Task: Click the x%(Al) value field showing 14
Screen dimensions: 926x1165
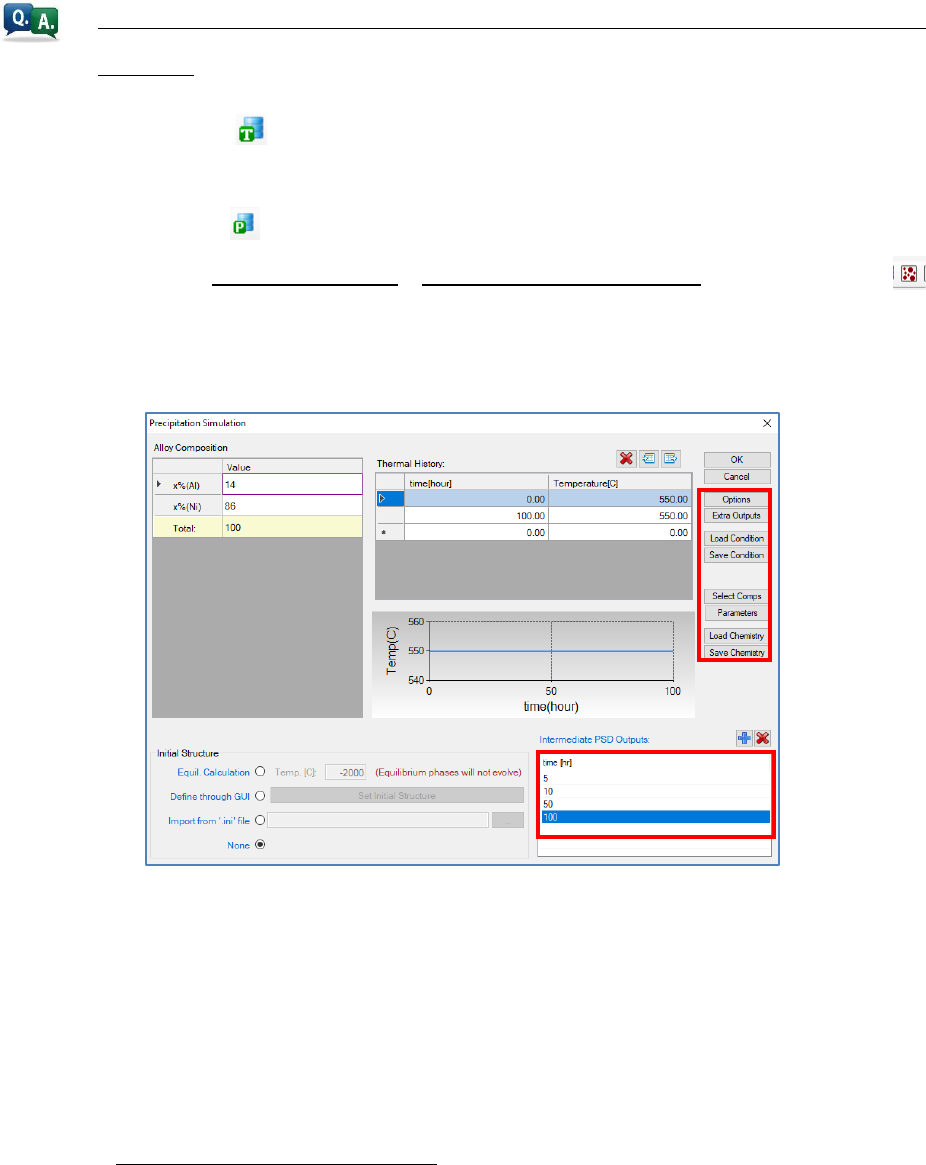Action: pyautogui.click(x=292, y=484)
